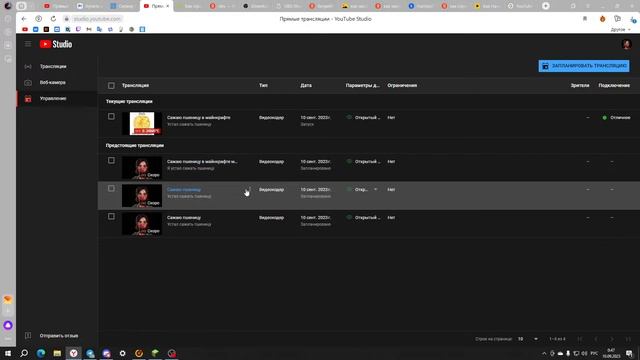Open File Explorer from the taskbar
The width and height of the screenshot is (640, 360).
[57, 353]
